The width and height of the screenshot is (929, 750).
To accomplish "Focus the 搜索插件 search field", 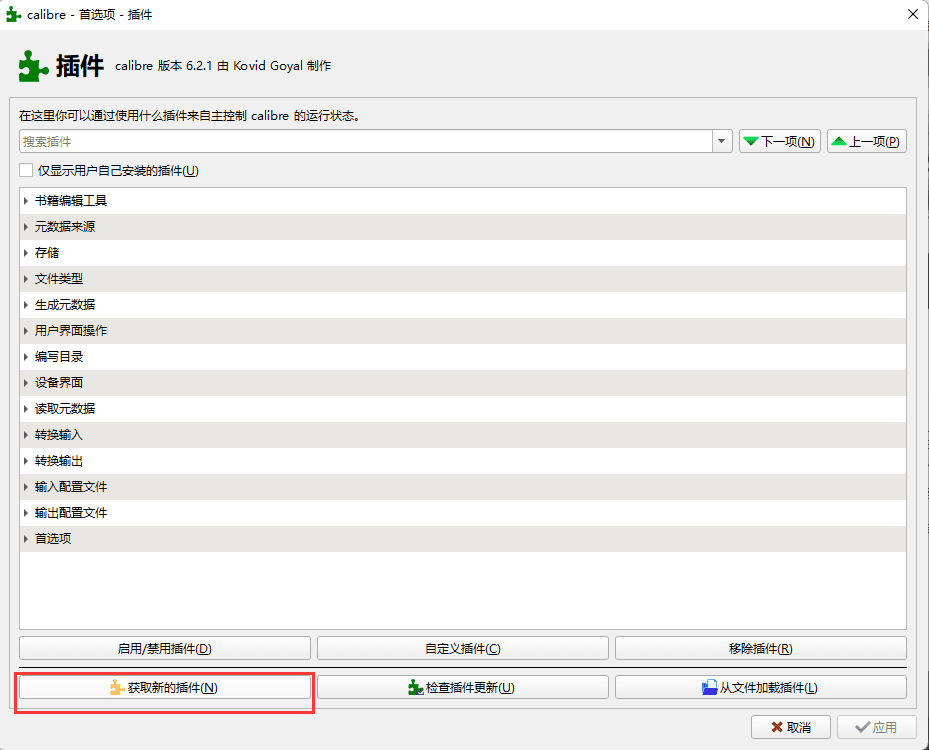I will 365,142.
